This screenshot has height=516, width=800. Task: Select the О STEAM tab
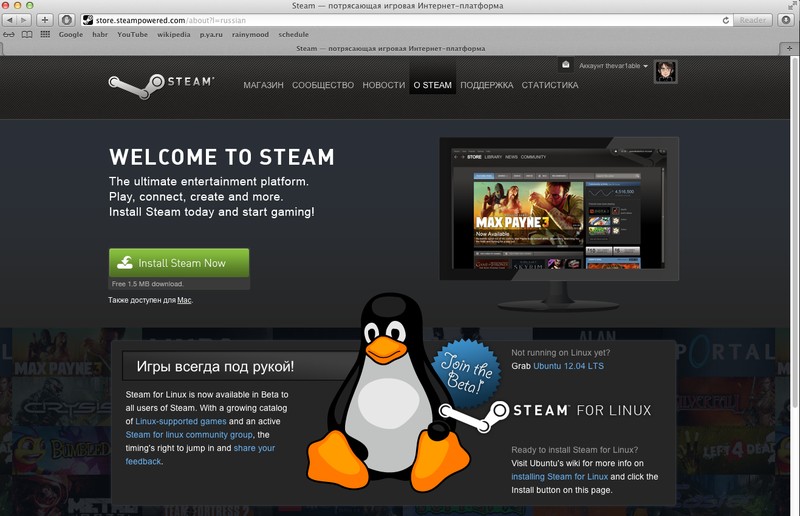(x=433, y=85)
